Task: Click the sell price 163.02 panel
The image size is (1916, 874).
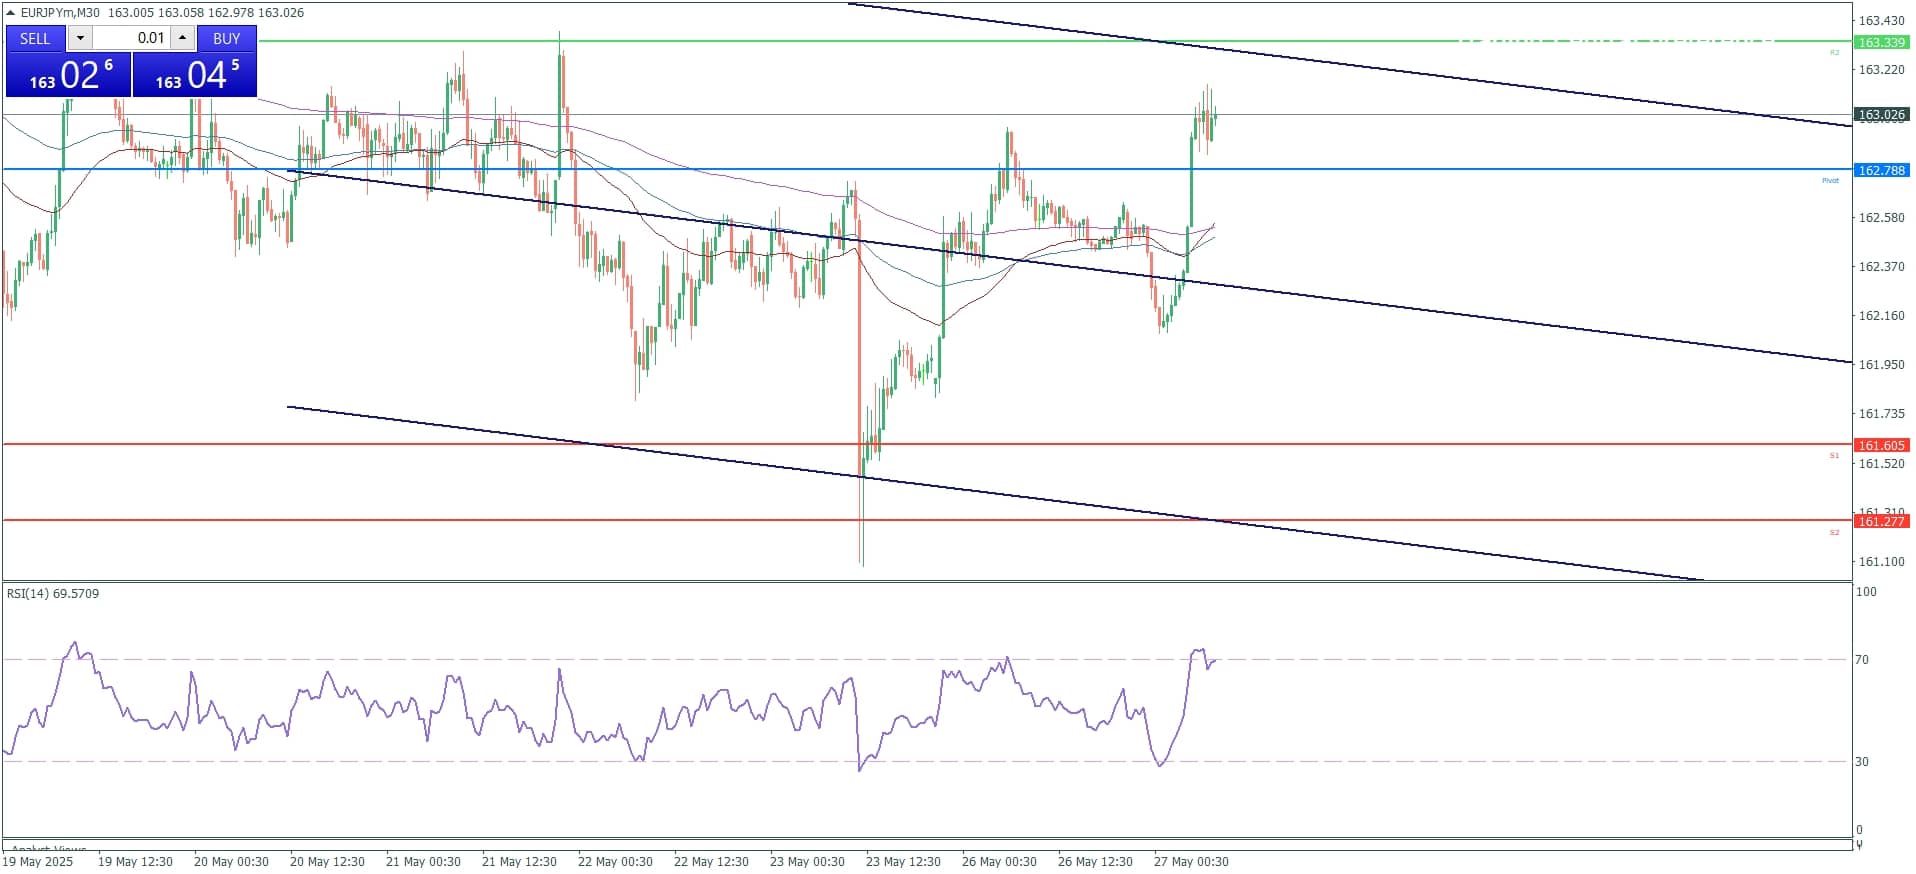Action: [x=68, y=74]
